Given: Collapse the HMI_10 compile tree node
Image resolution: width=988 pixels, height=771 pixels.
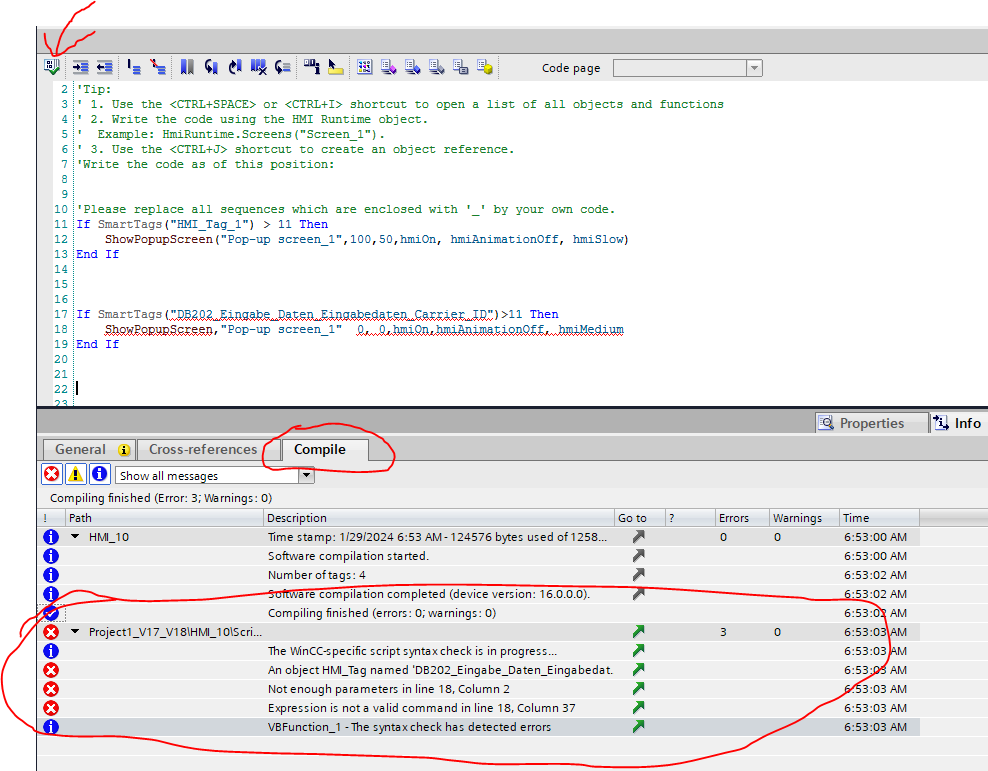Looking at the screenshot, I should pos(76,537).
